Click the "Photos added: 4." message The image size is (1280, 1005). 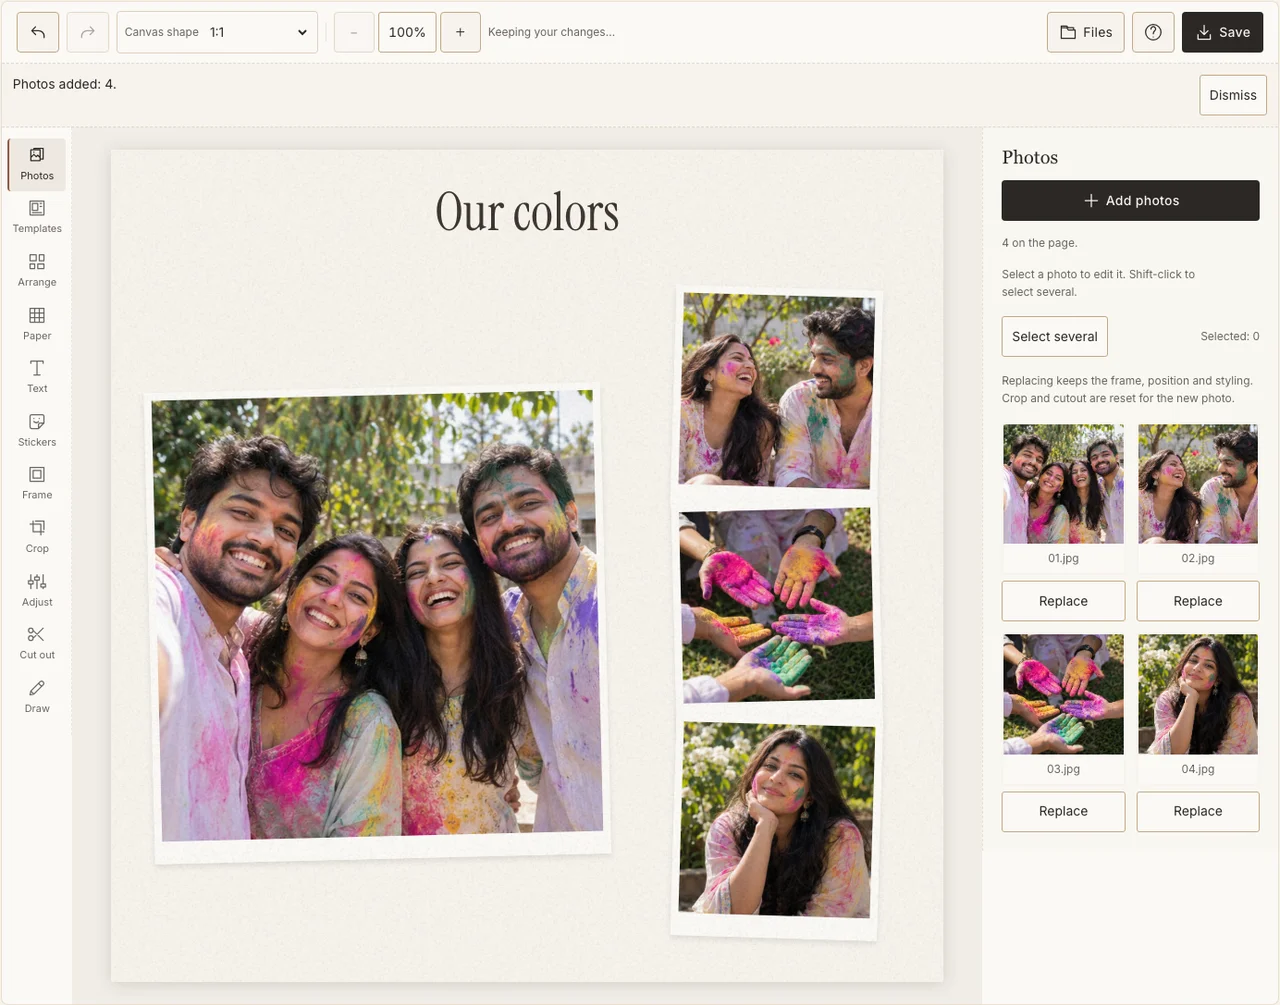point(65,84)
